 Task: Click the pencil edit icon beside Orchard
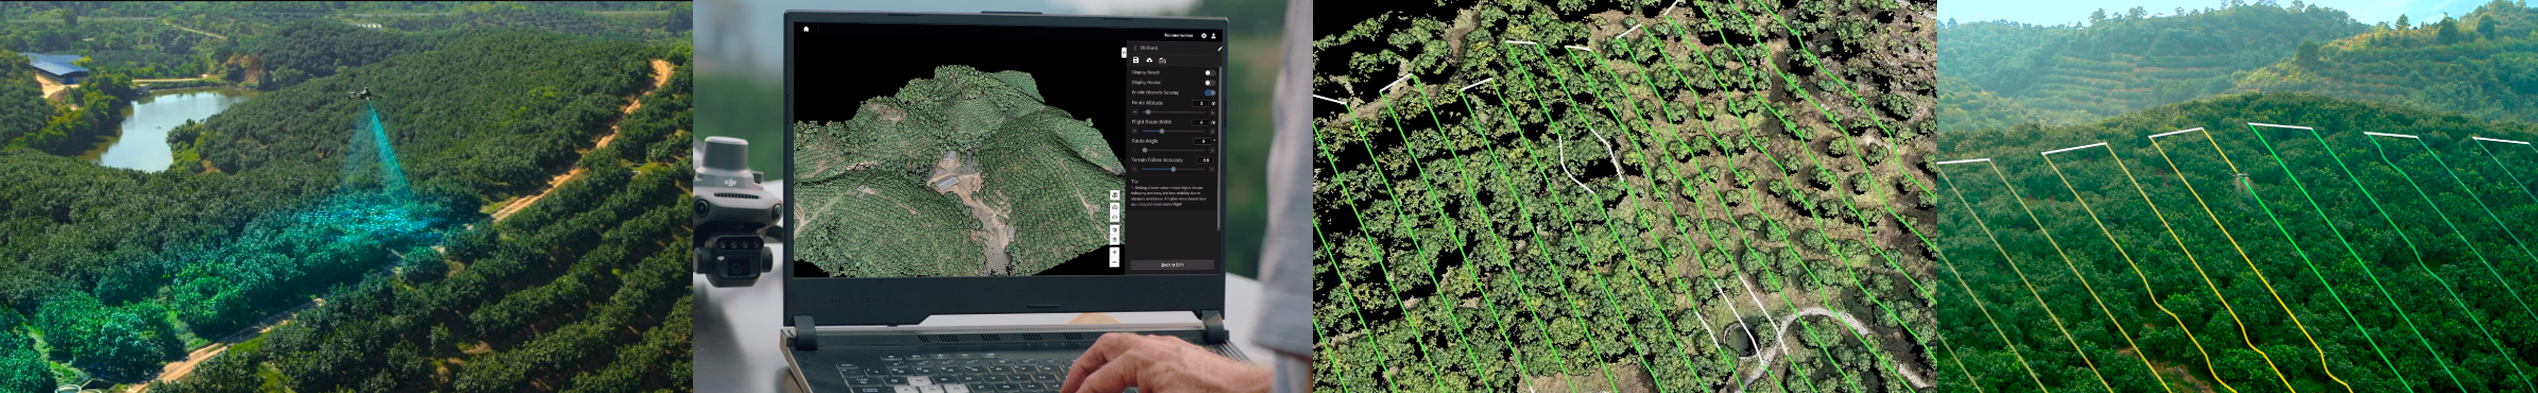pyautogui.click(x=1220, y=48)
